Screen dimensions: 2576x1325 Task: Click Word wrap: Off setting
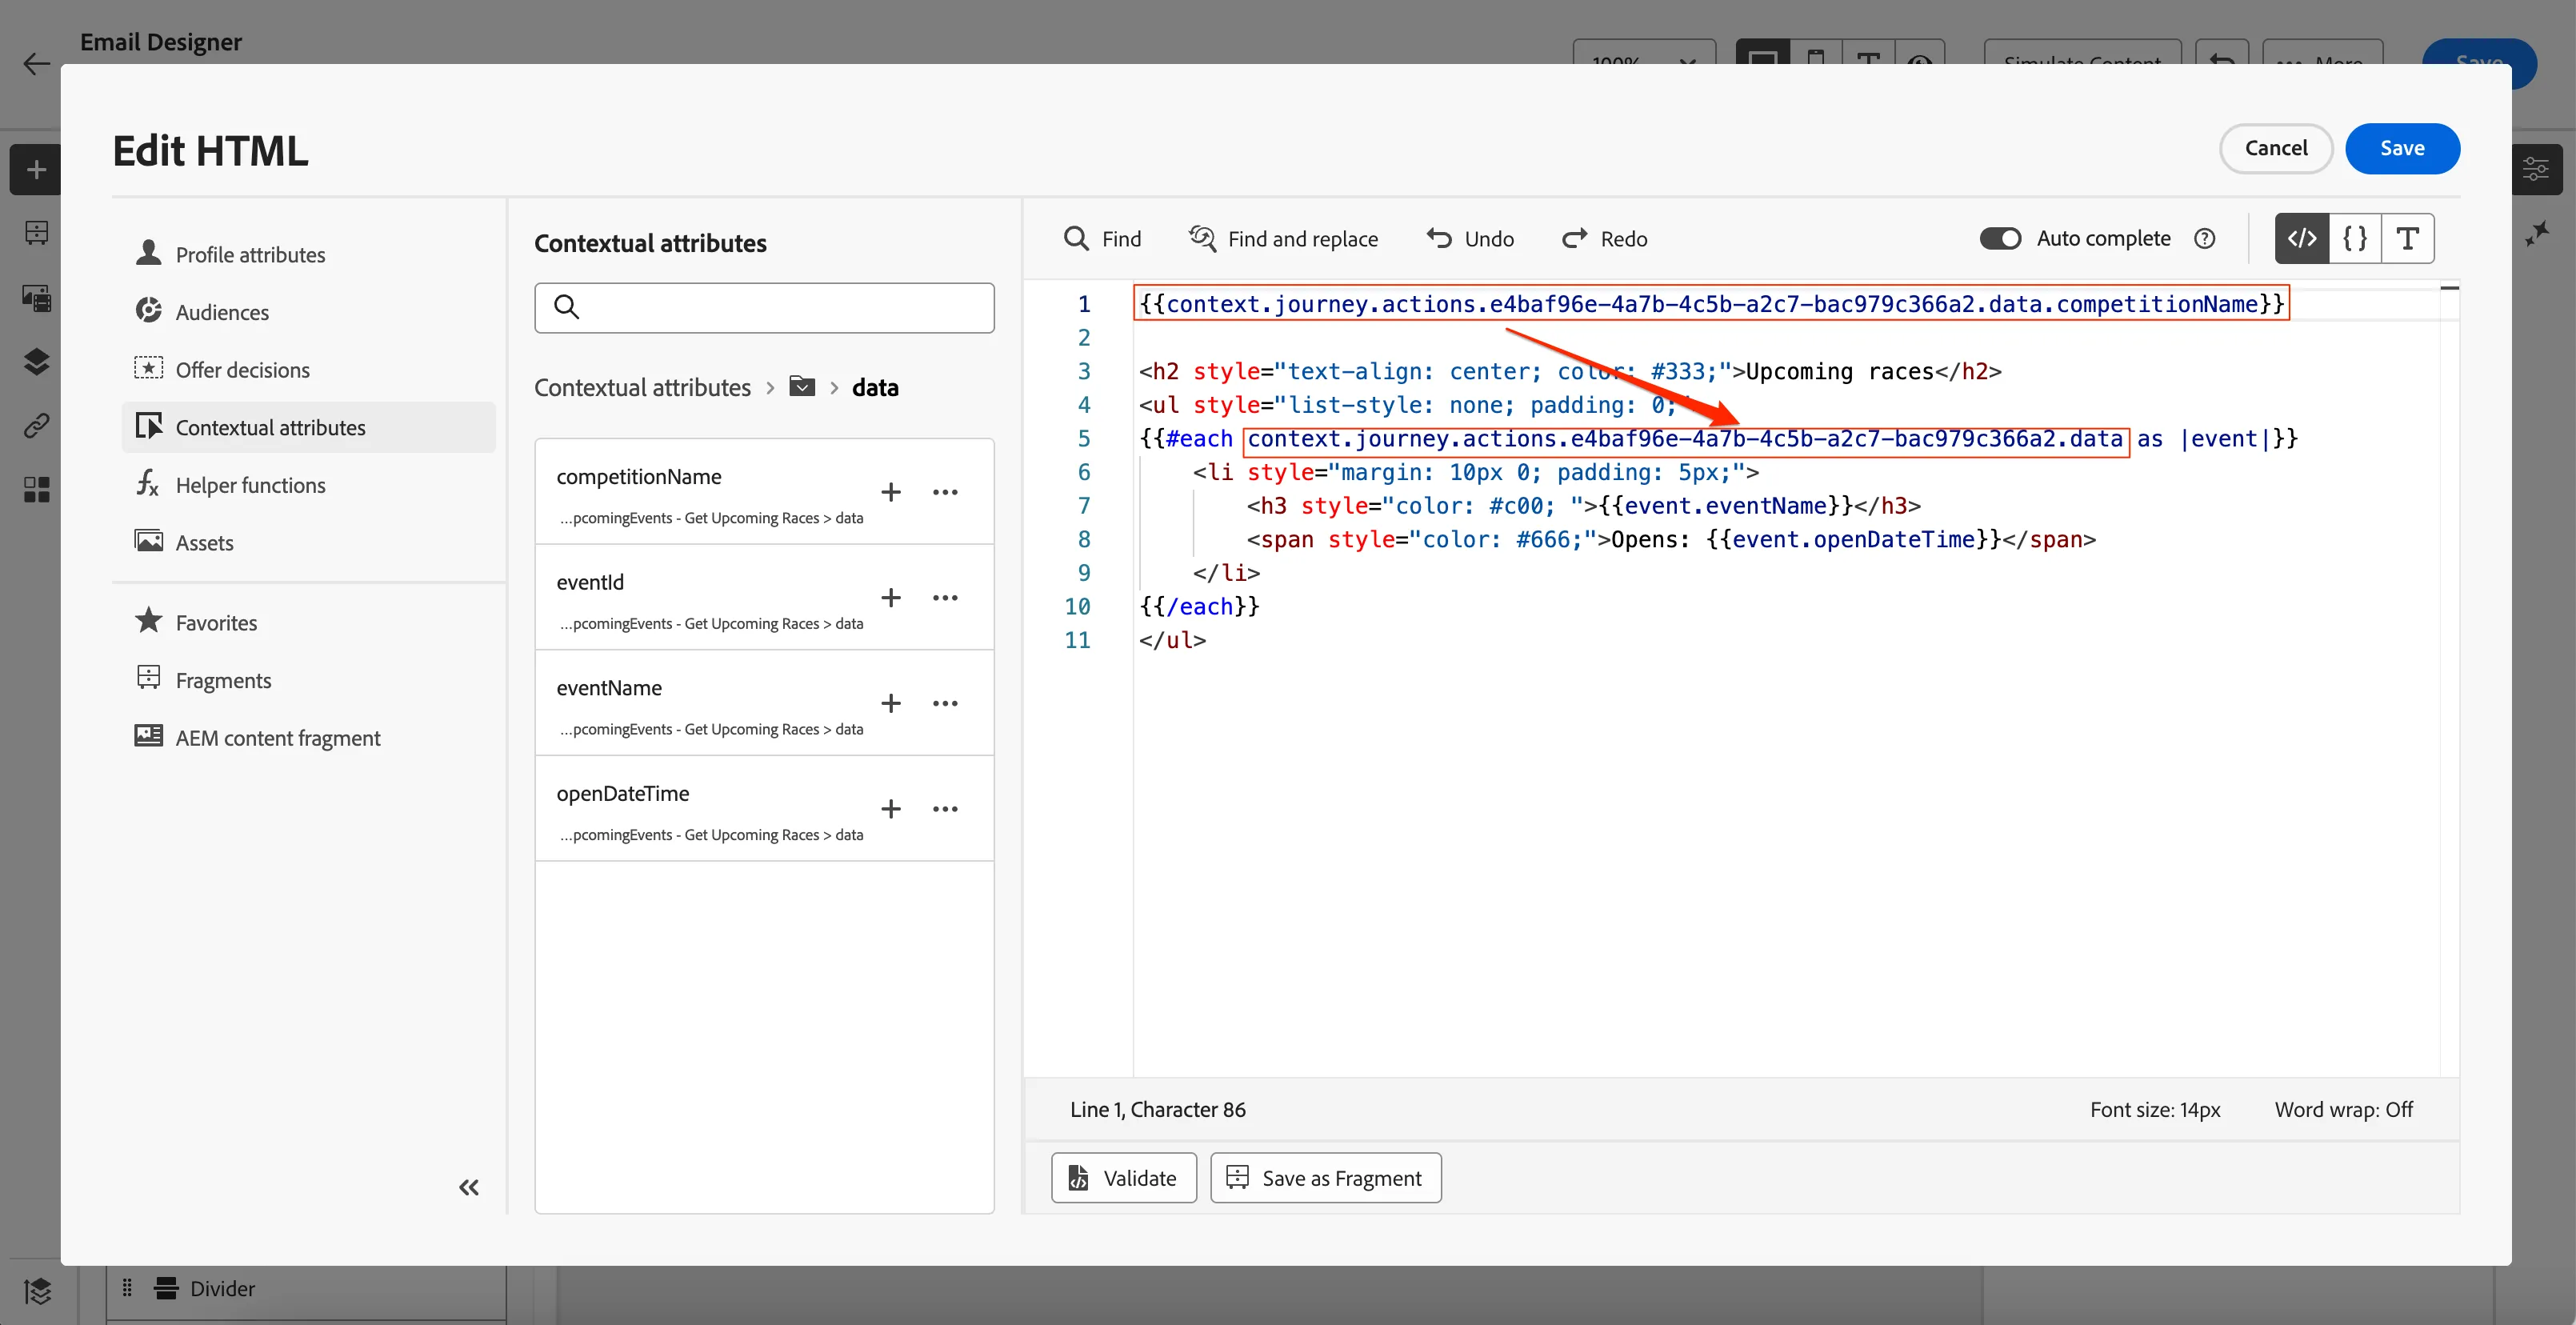coord(2343,1109)
